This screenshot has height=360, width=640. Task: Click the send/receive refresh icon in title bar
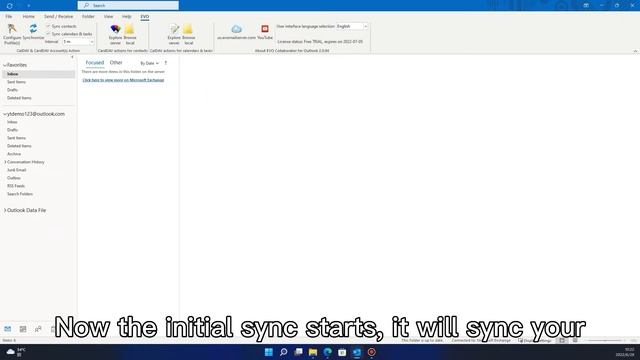click(x=9, y=6)
